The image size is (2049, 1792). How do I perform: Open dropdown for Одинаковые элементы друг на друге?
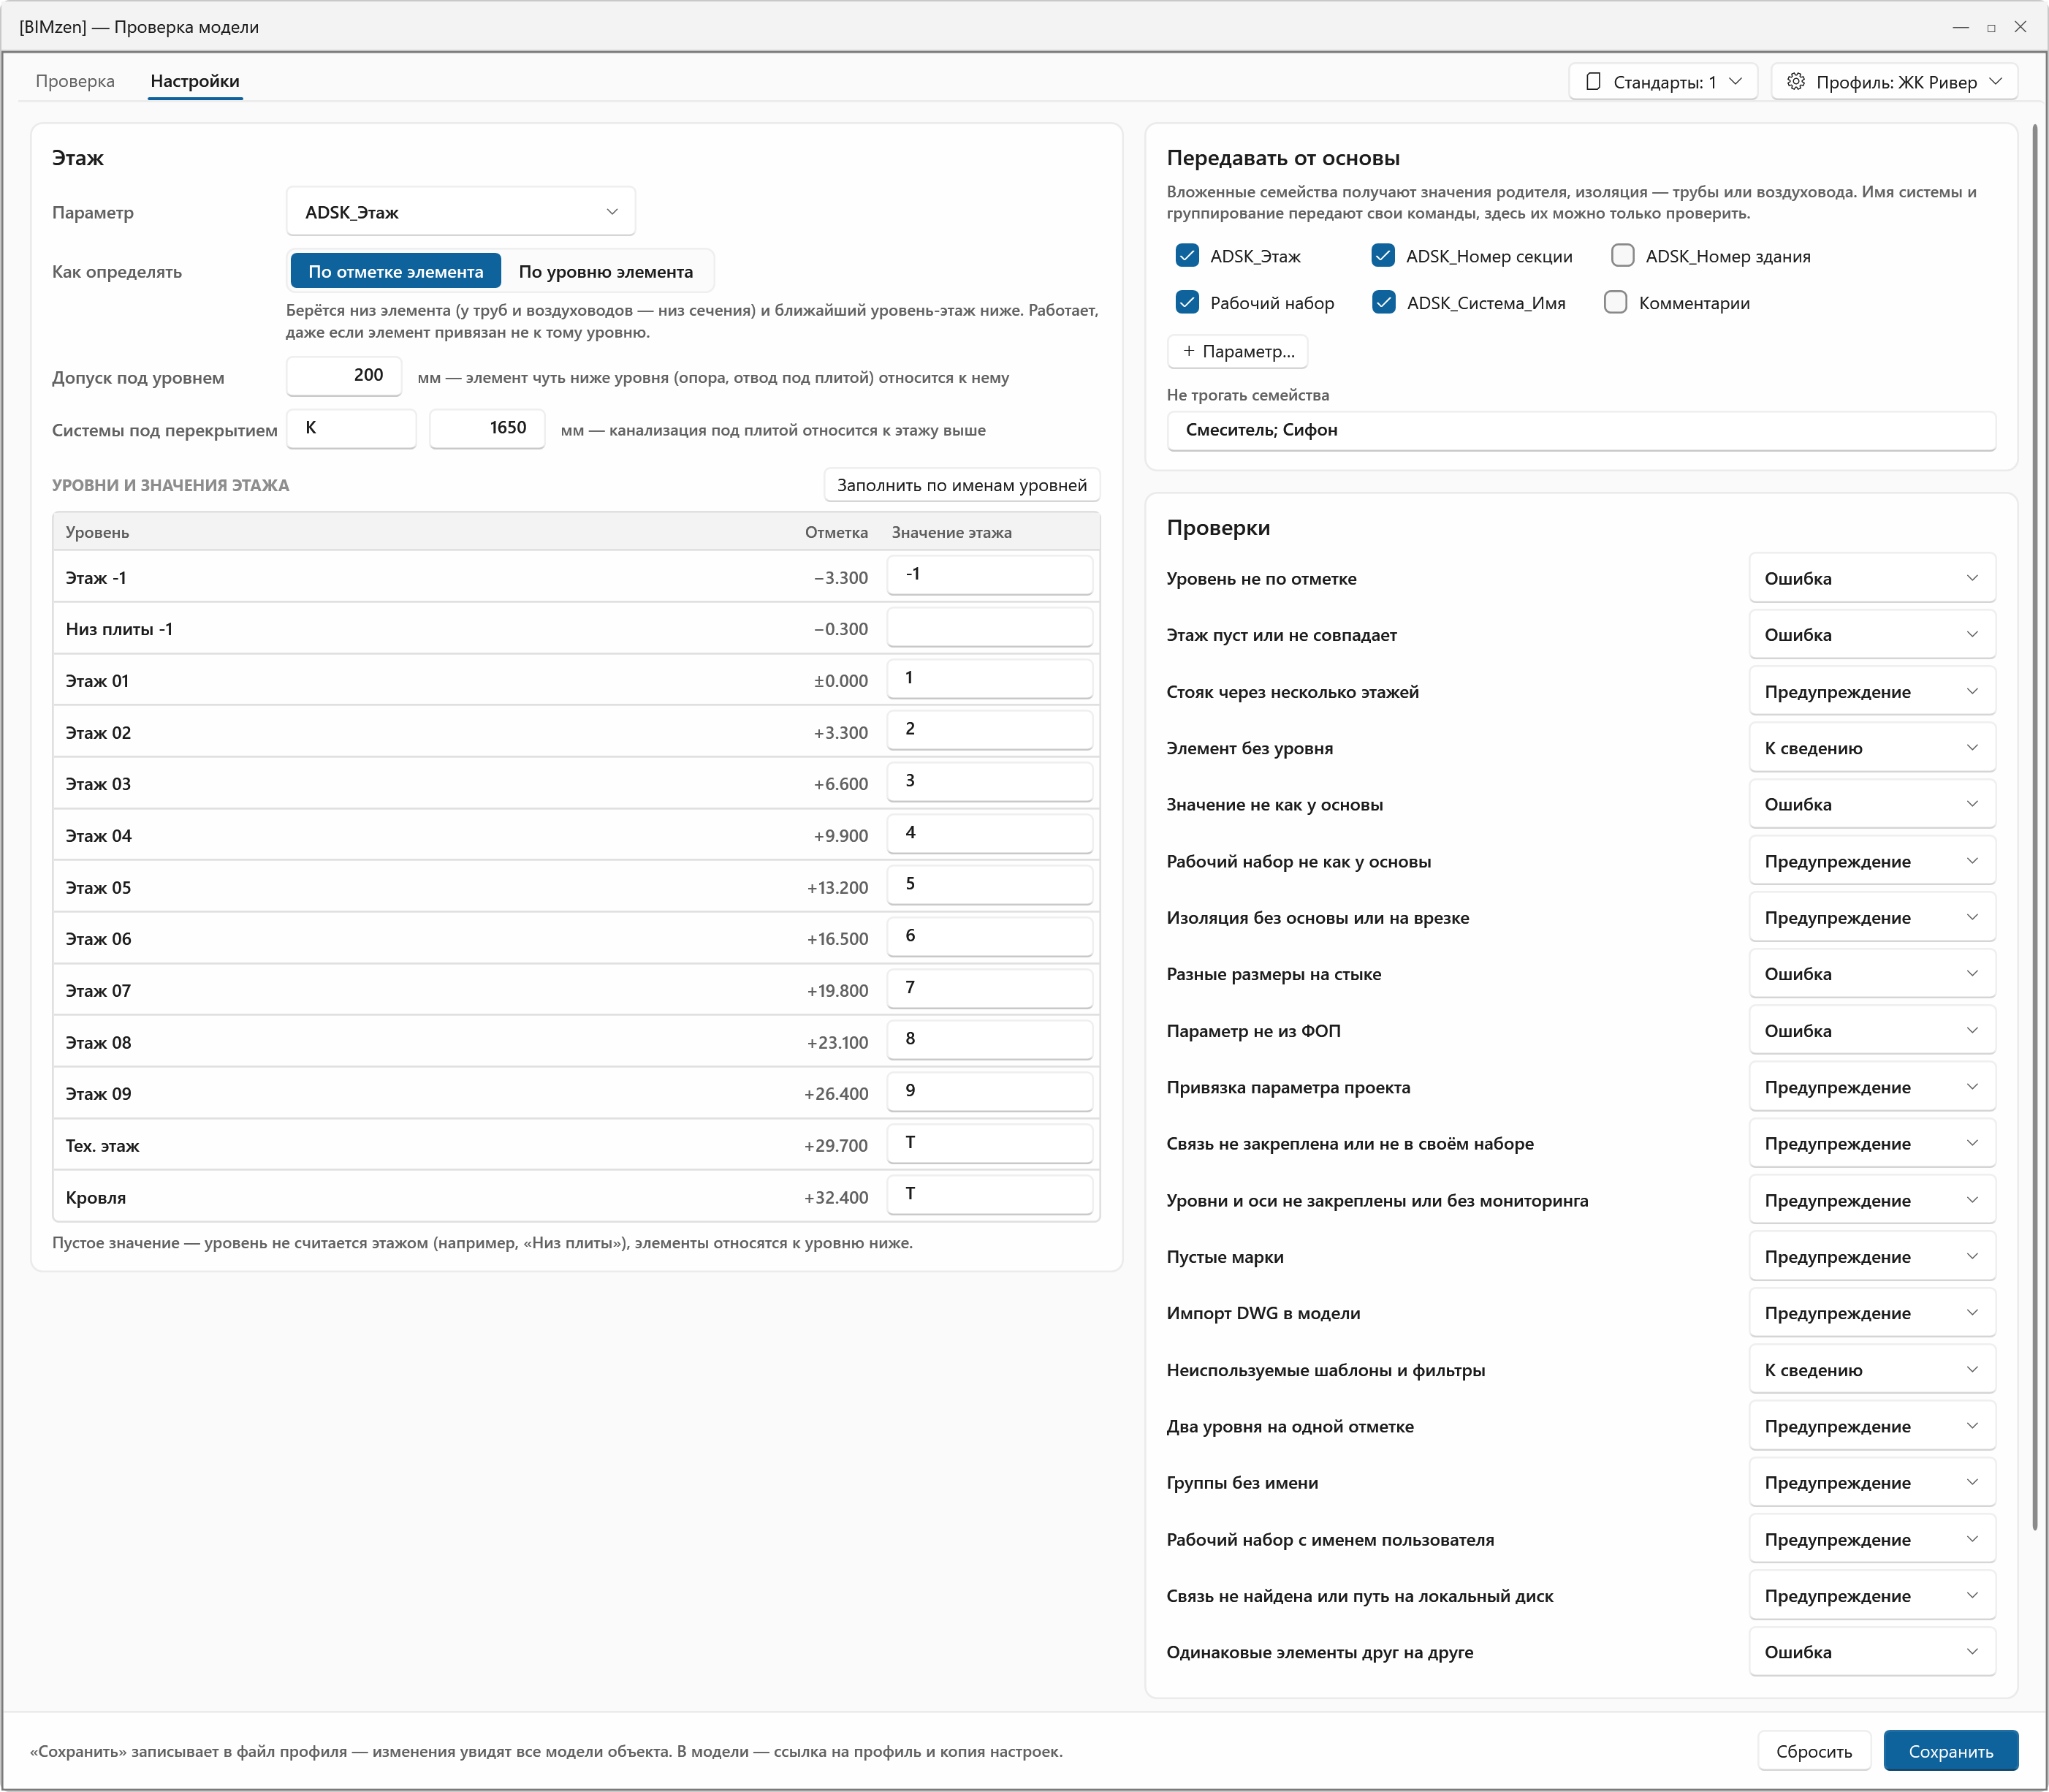1872,1652
